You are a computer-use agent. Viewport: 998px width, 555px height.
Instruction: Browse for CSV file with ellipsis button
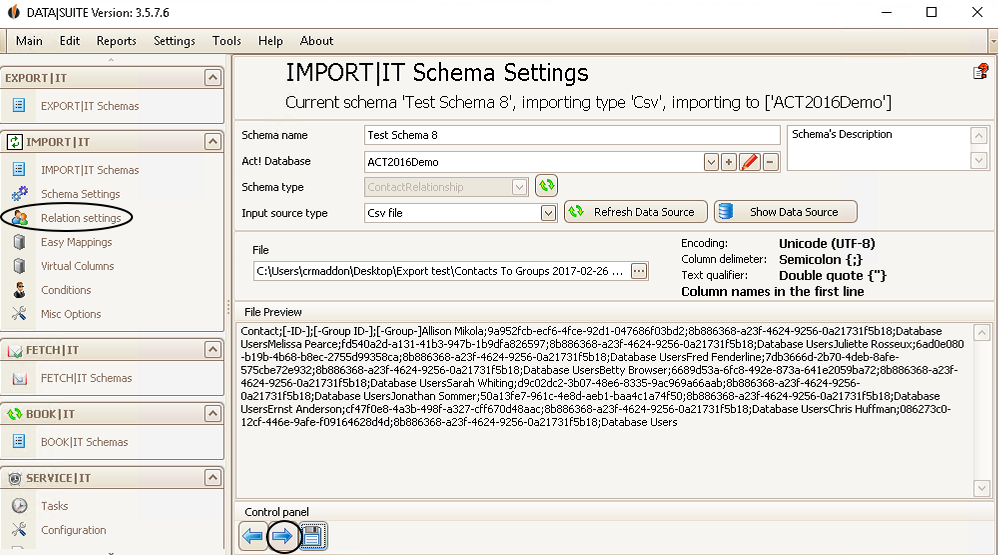638,271
